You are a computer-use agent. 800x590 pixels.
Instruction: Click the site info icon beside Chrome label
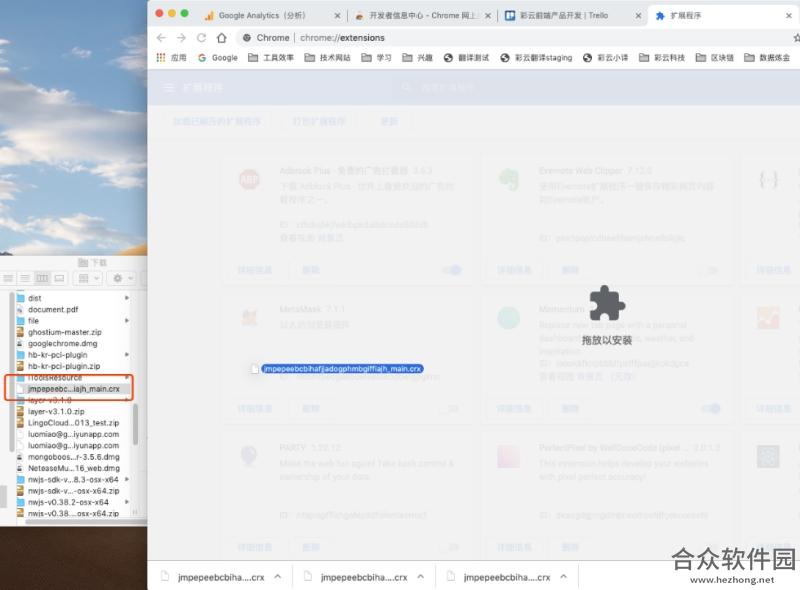(247, 38)
